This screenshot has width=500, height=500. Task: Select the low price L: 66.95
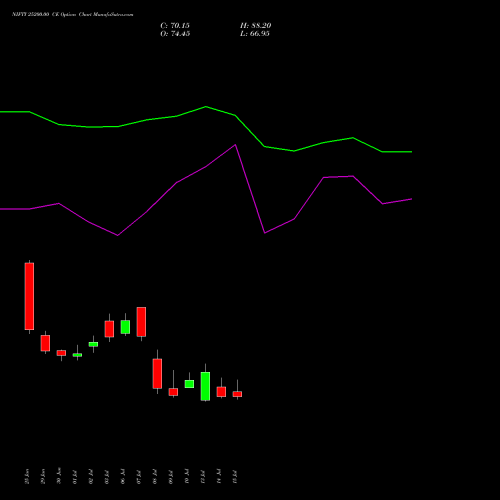[255, 34]
